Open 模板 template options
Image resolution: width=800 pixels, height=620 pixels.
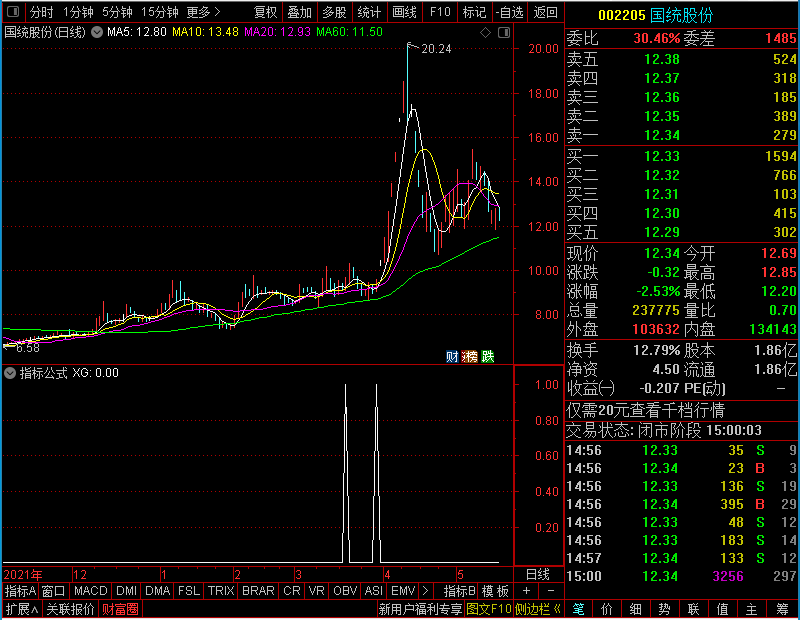point(495,591)
